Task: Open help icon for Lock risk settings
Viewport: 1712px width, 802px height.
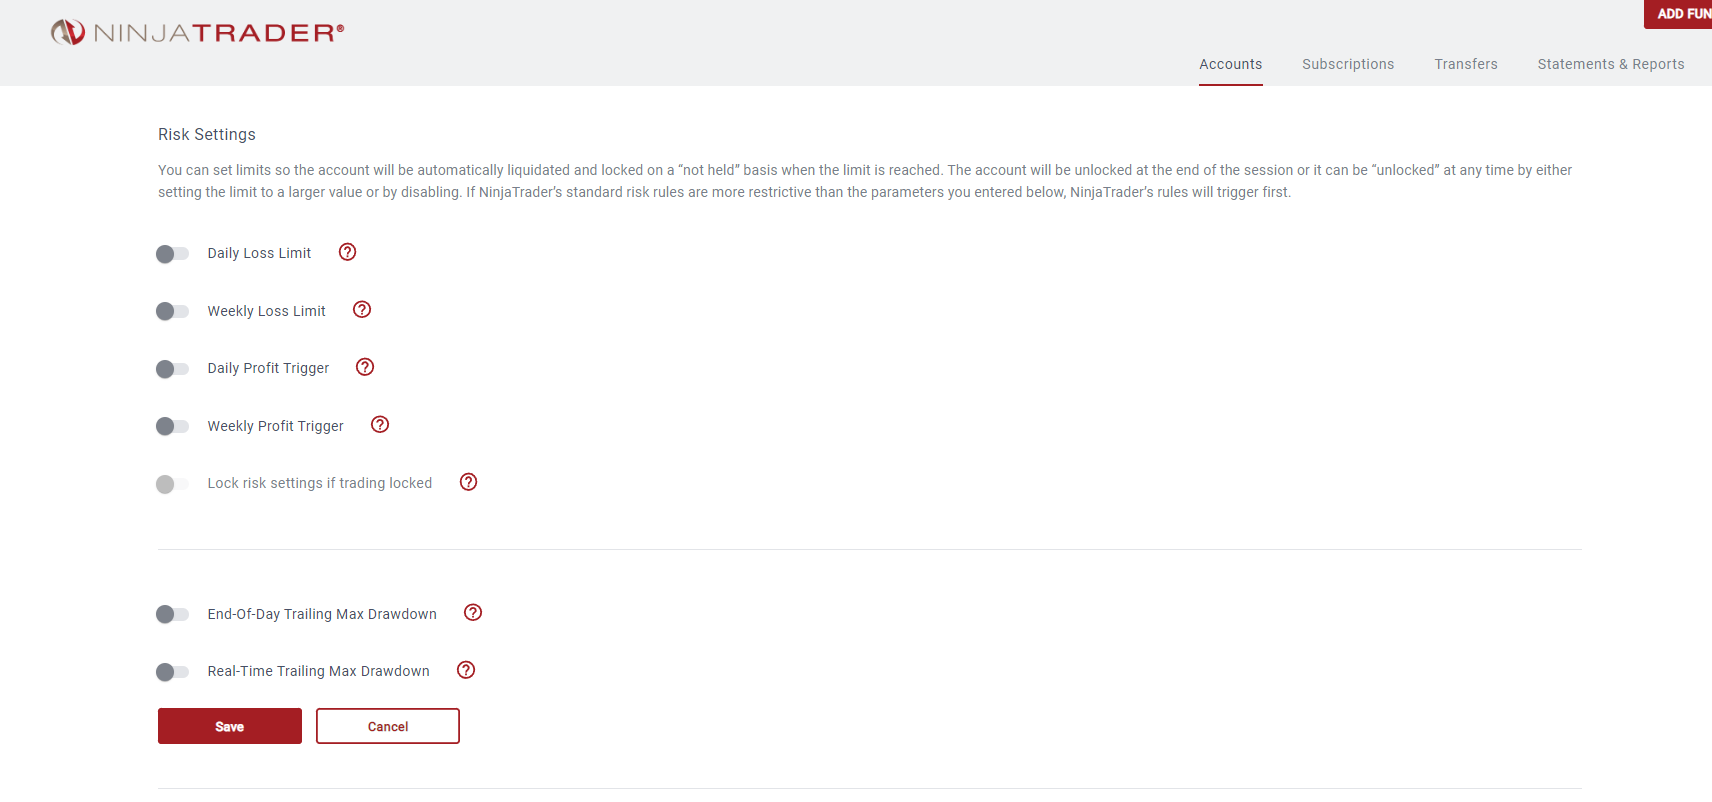Action: click(468, 482)
